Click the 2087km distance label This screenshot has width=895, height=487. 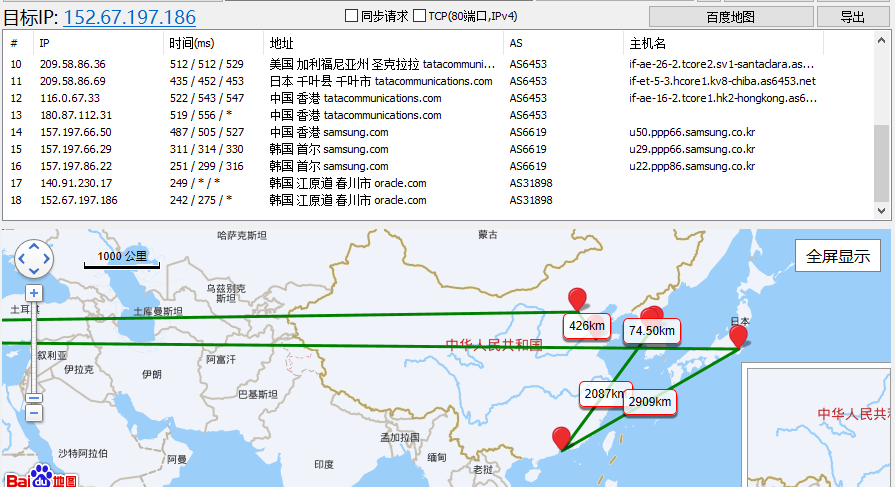pos(603,394)
